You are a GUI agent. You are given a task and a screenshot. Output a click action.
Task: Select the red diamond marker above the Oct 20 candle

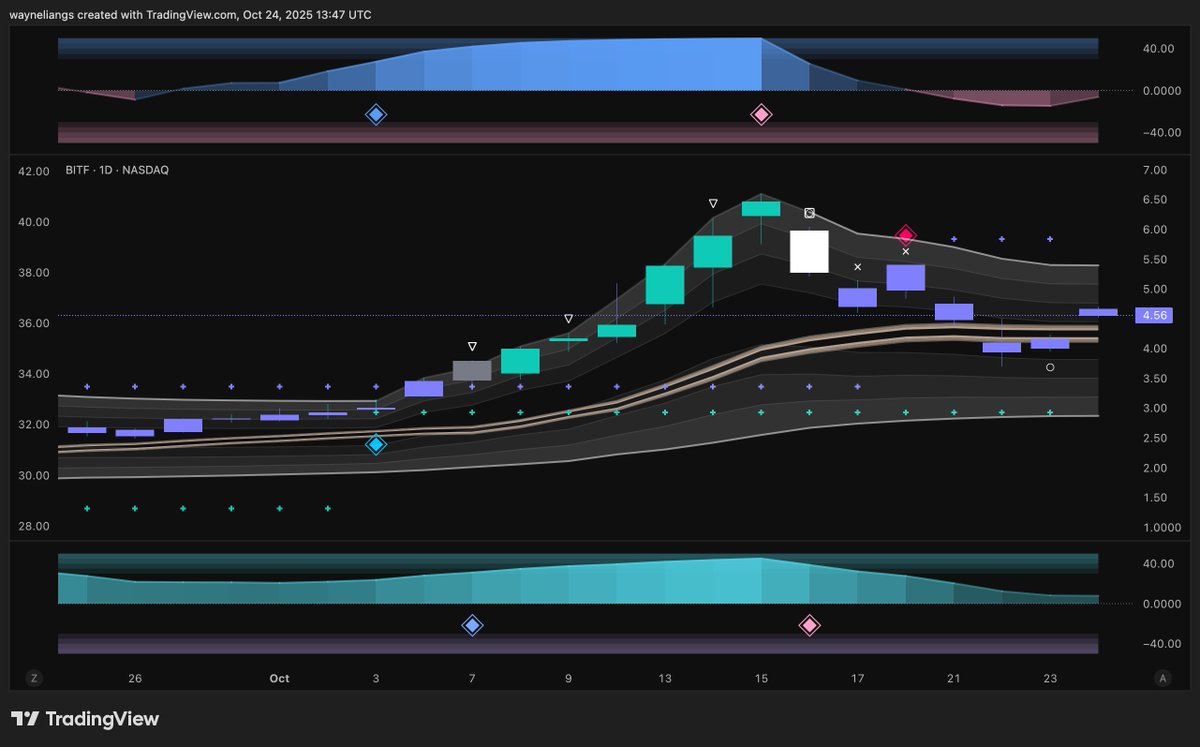(x=906, y=236)
